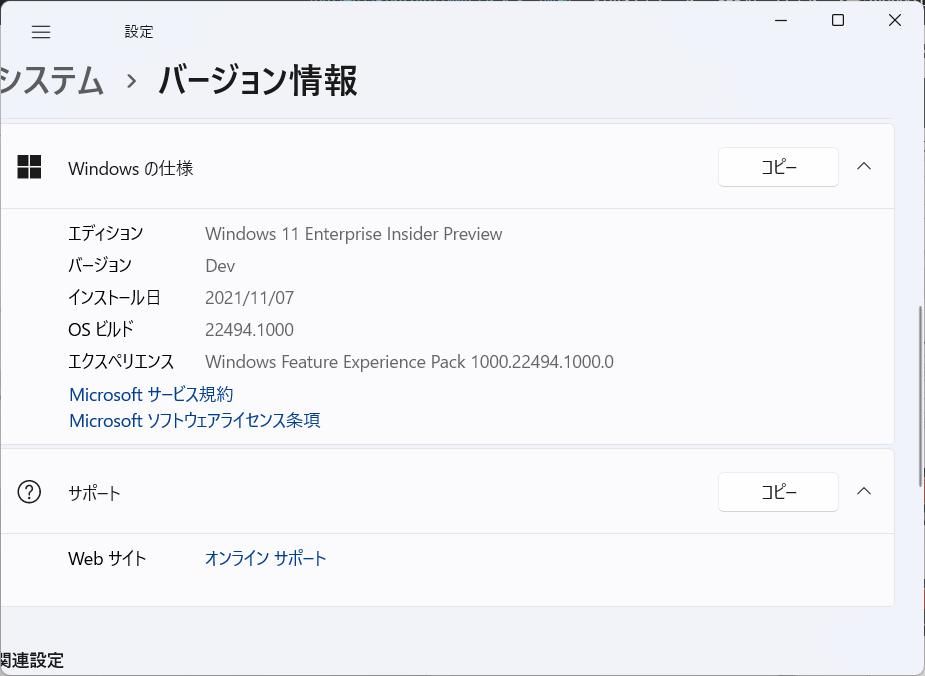
Task: Close the 設定 window
Action: coord(895,20)
